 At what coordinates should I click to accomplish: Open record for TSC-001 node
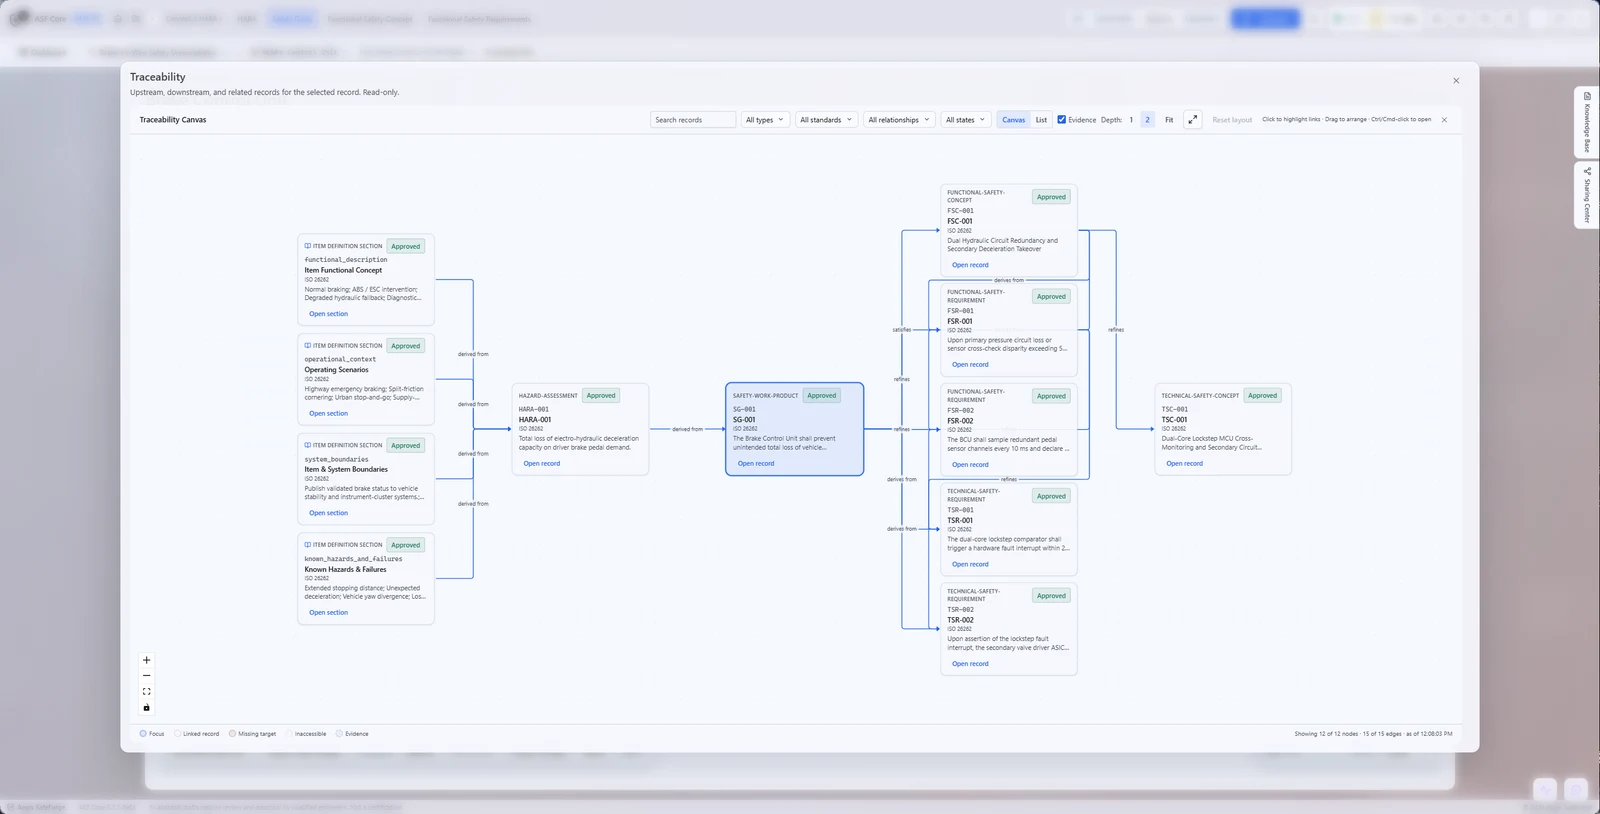coord(1184,463)
